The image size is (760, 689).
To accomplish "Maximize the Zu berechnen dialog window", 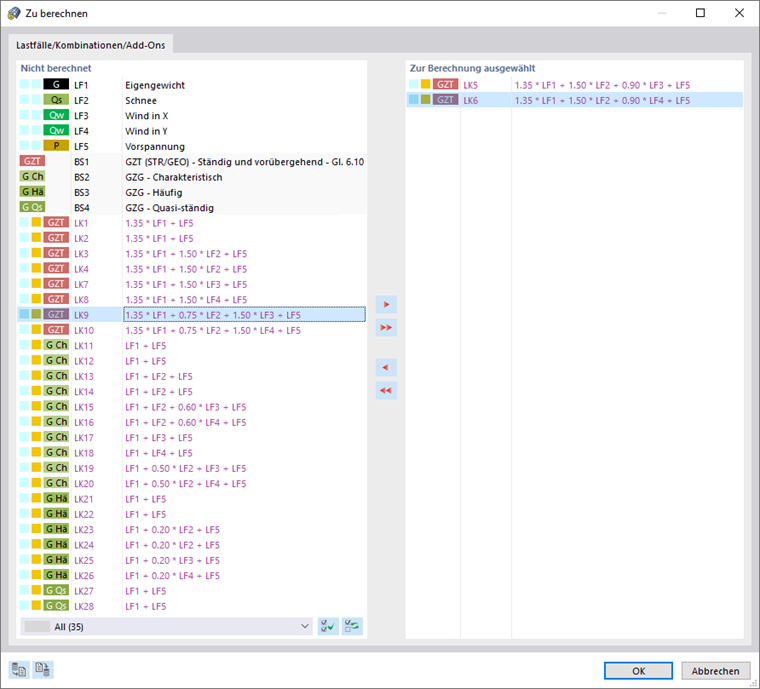I will [700, 13].
